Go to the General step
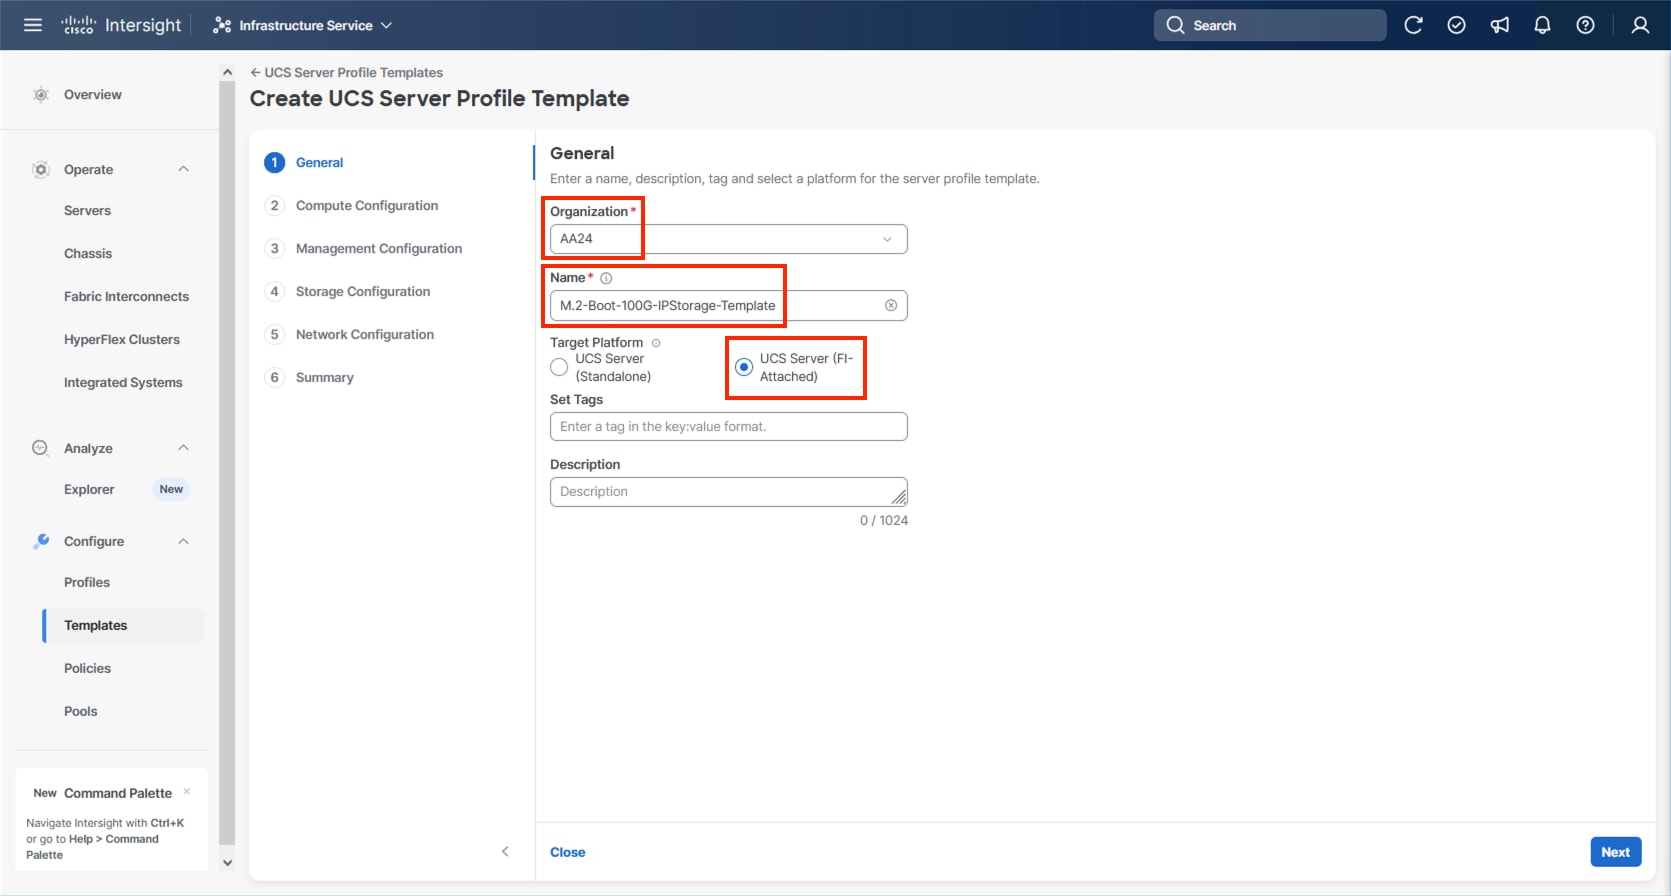Image resolution: width=1671 pixels, height=896 pixels. click(319, 162)
